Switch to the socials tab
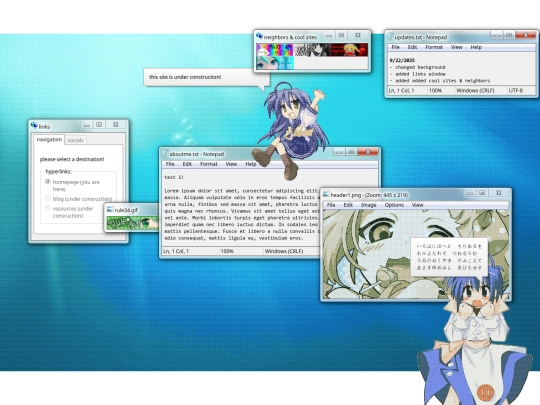This screenshot has width=540, height=405. click(x=75, y=140)
